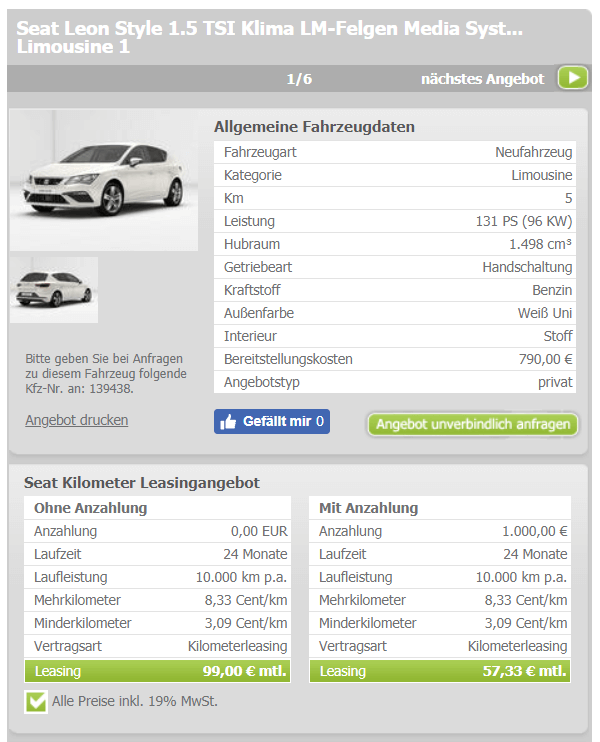Click the 1/6 offer counter
Viewport: 600px width, 742px height.
(299, 79)
